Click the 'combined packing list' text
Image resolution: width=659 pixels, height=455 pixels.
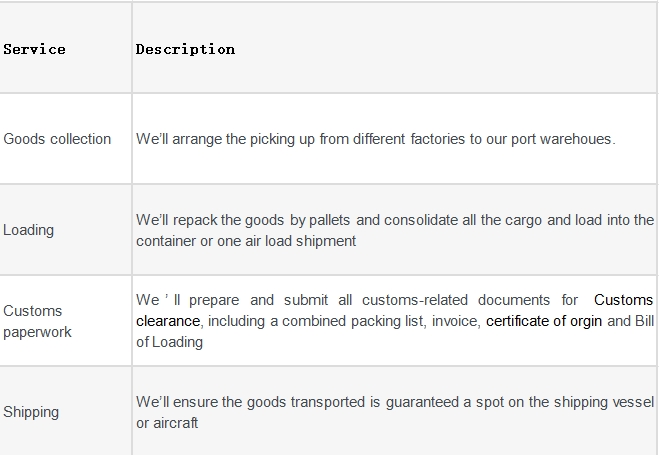click(x=352, y=321)
